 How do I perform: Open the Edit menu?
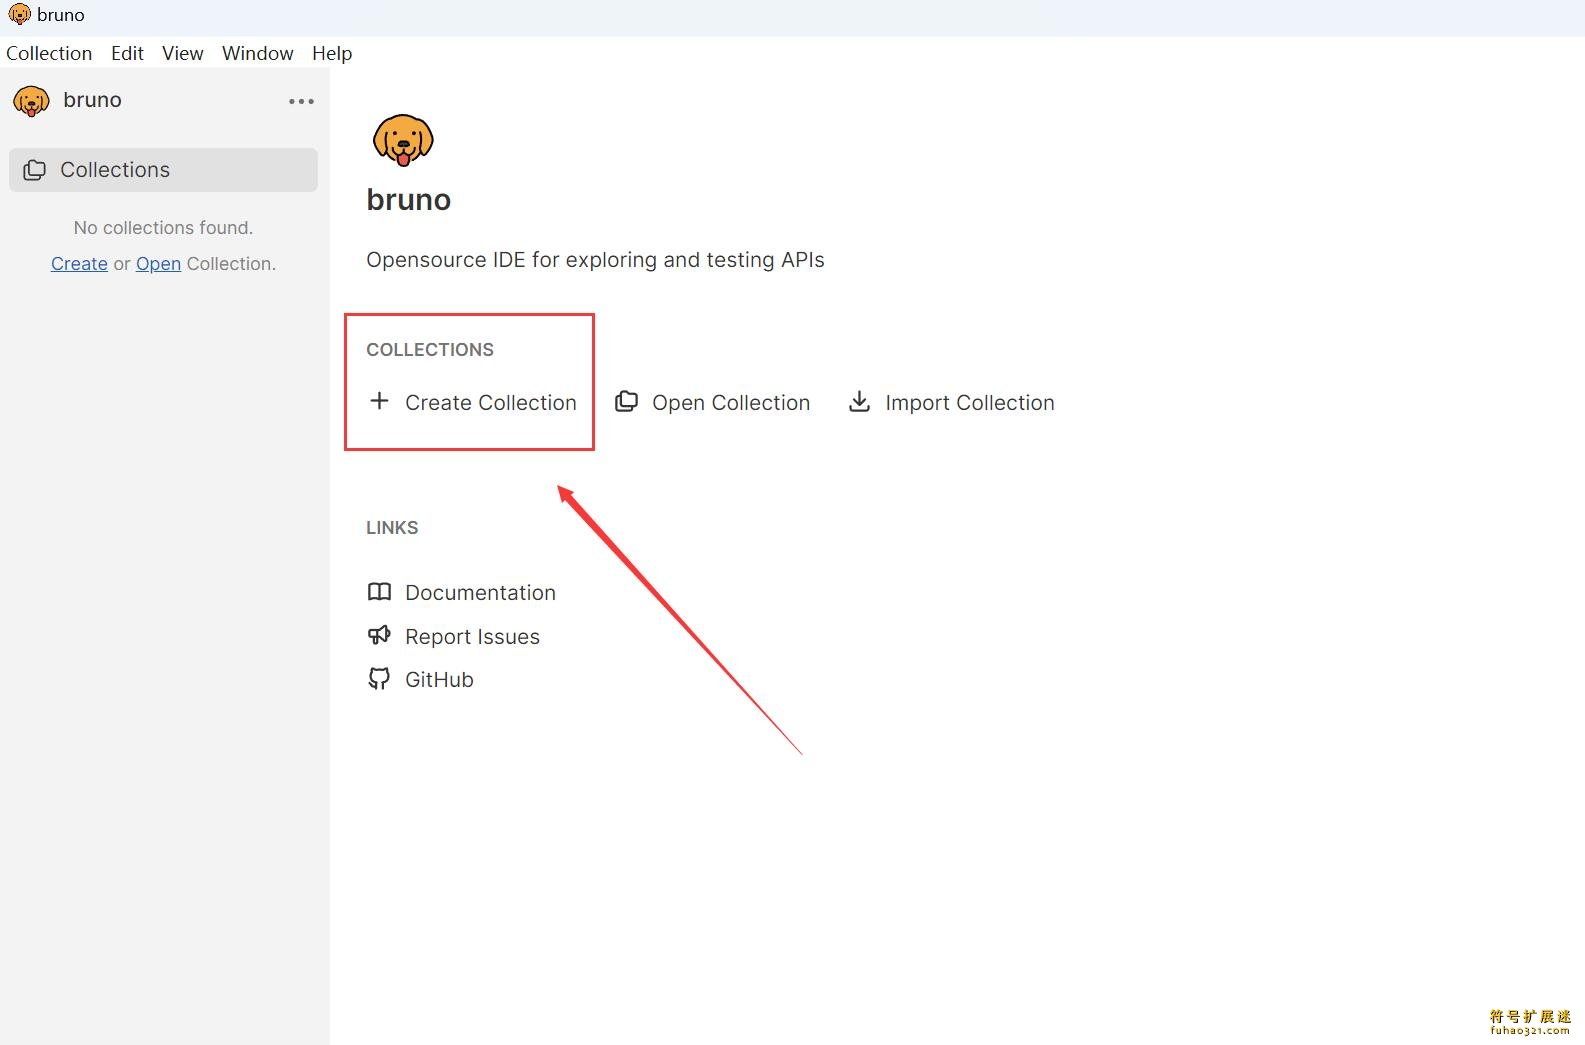[x=127, y=53]
